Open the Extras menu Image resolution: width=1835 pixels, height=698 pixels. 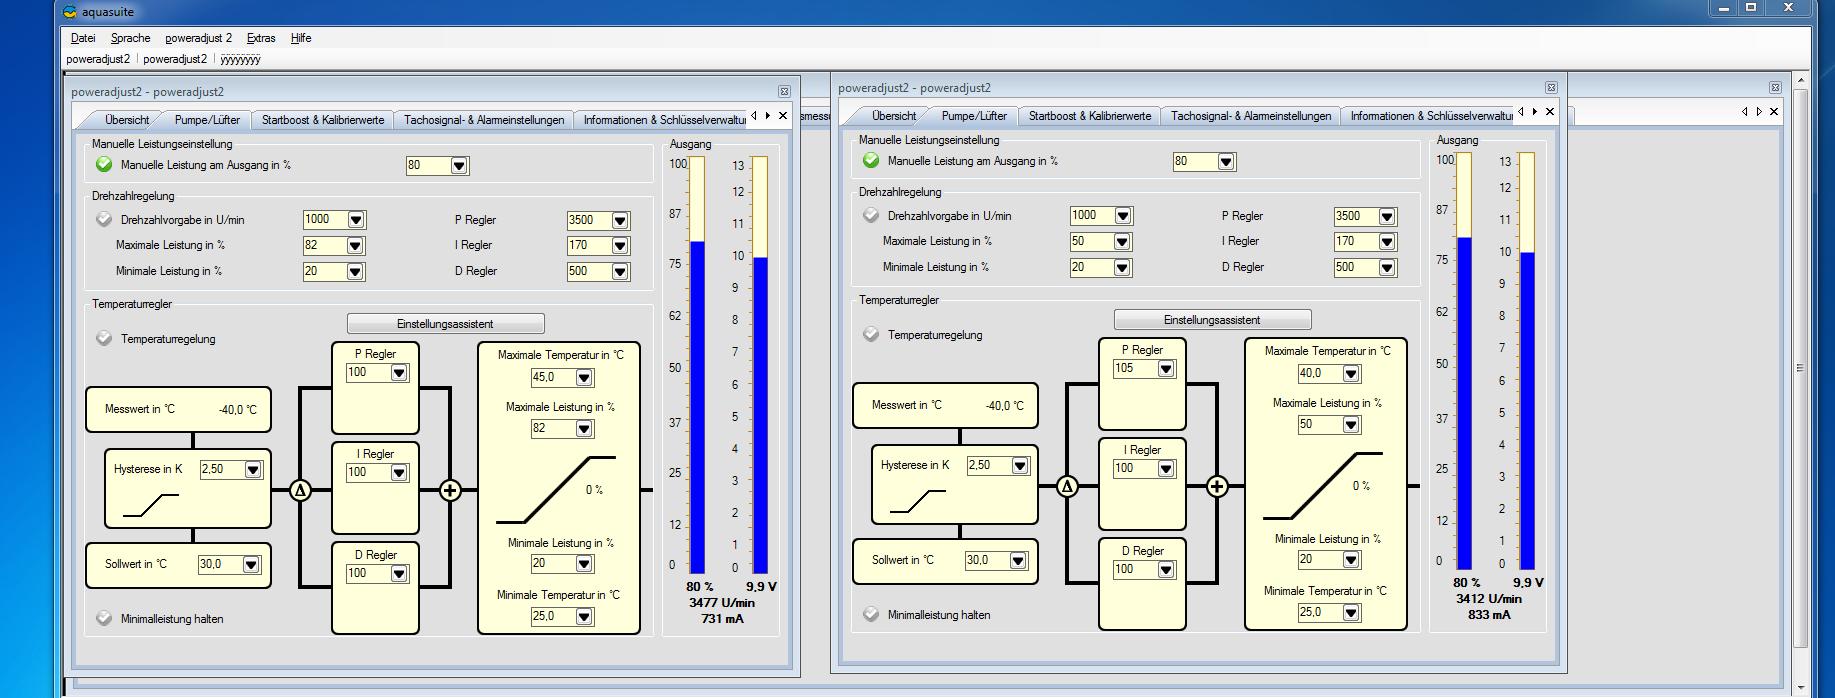point(261,38)
